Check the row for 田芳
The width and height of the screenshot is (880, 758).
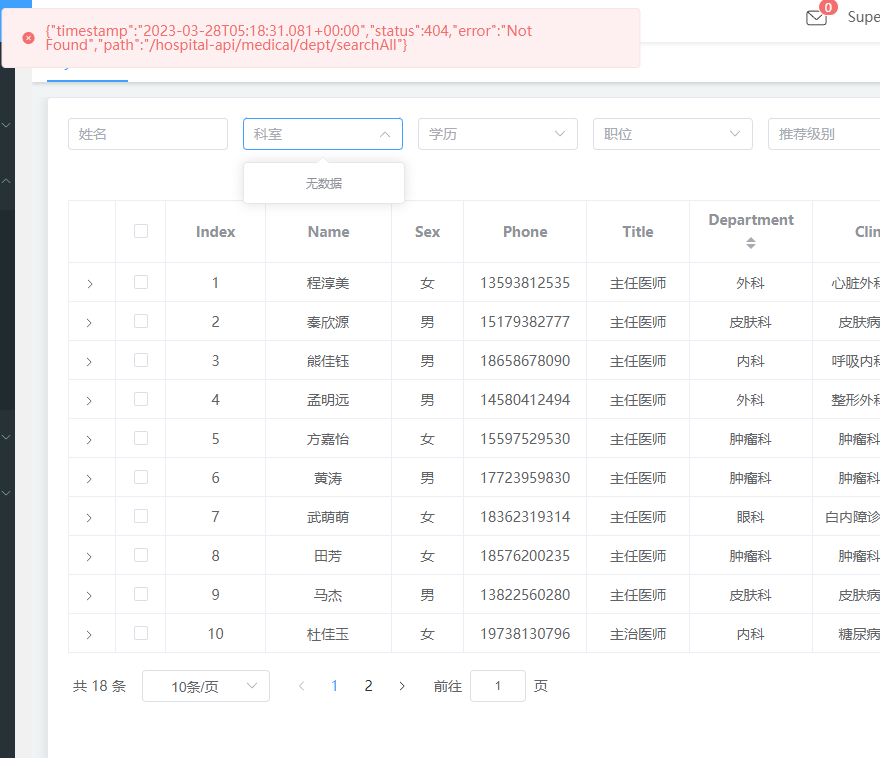coord(141,555)
